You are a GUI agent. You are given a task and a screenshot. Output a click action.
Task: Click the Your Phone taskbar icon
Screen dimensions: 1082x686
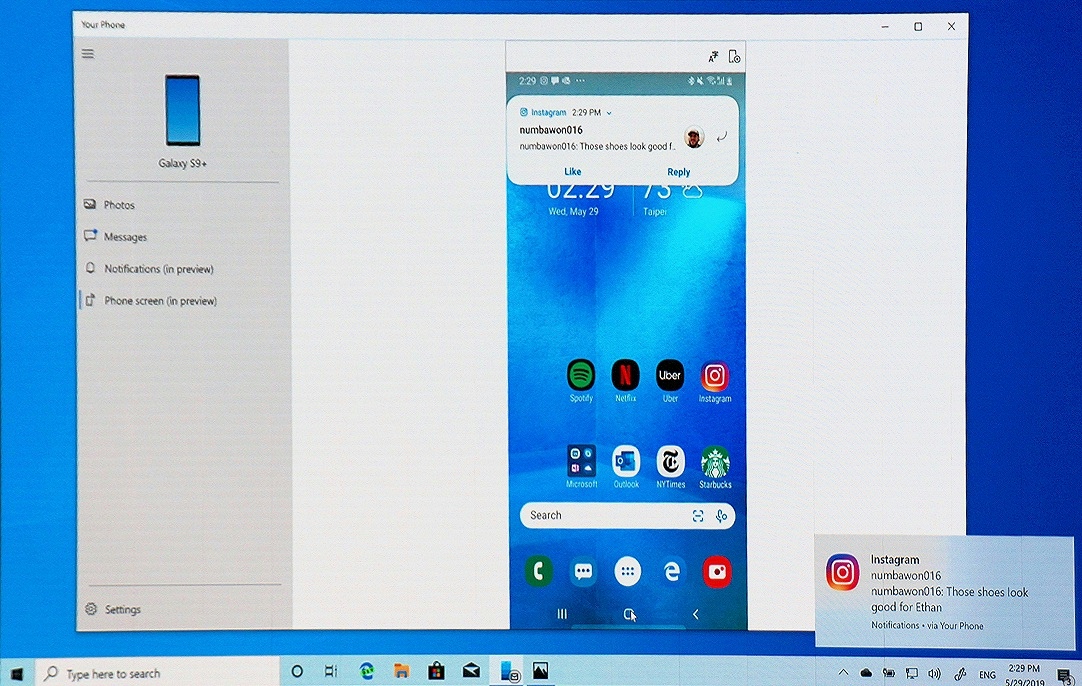point(508,671)
